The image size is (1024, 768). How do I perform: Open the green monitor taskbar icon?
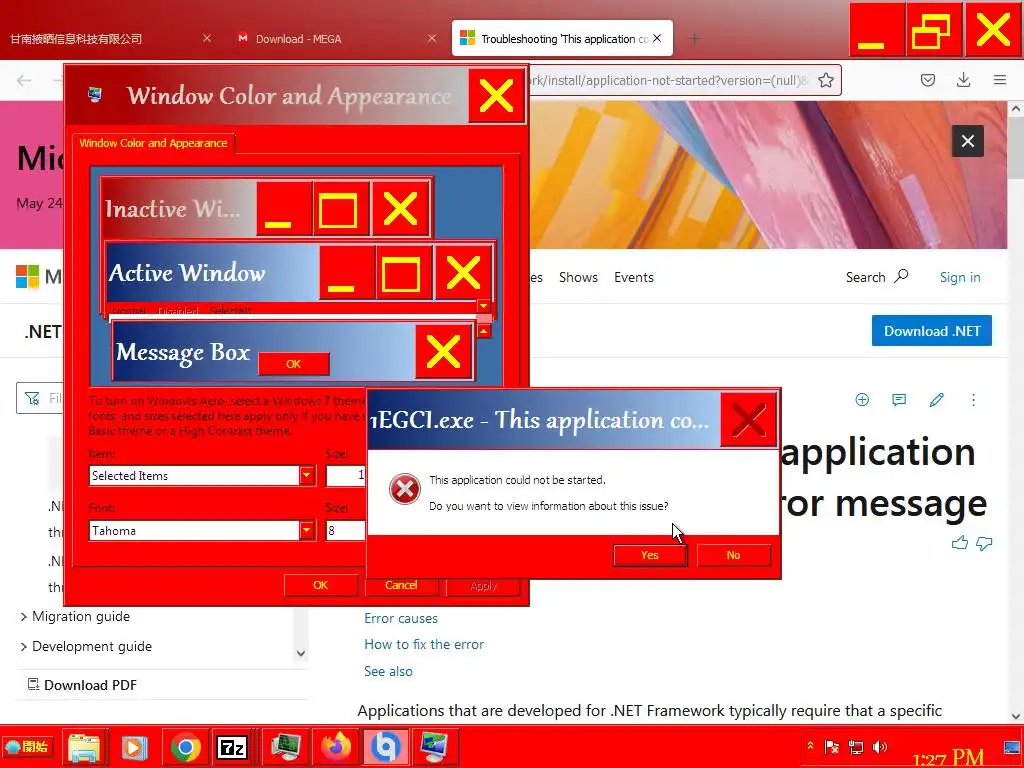[x=285, y=747]
